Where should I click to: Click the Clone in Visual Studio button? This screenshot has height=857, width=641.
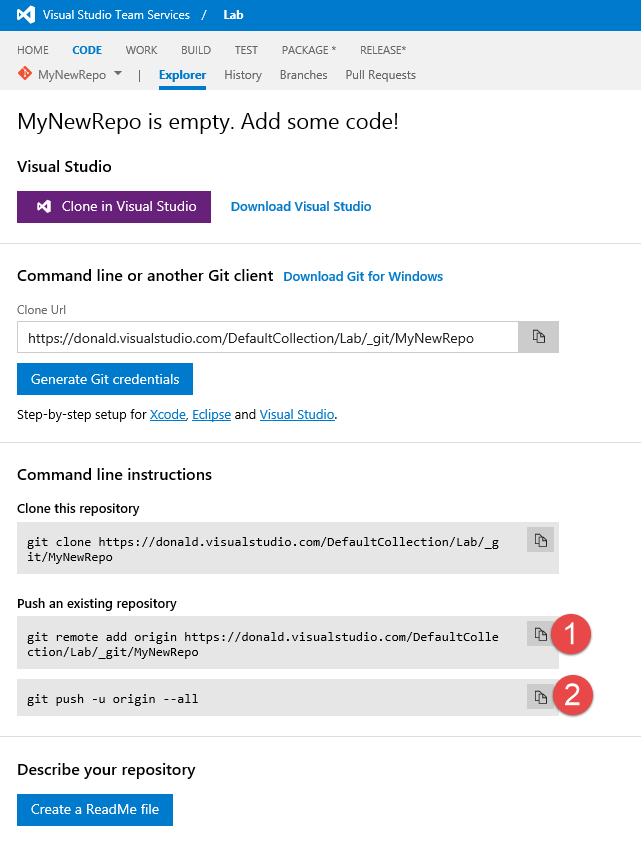coord(114,207)
